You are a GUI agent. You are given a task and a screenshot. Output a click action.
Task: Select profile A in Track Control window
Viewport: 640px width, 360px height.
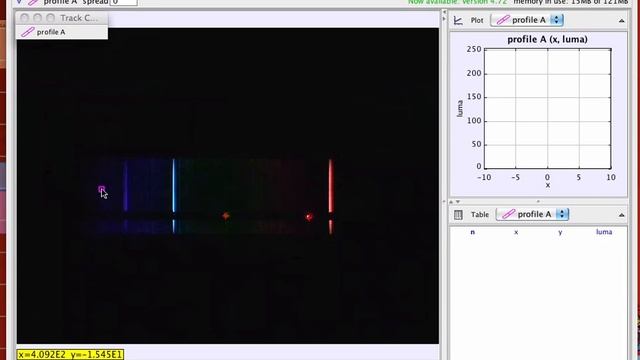click(62, 32)
